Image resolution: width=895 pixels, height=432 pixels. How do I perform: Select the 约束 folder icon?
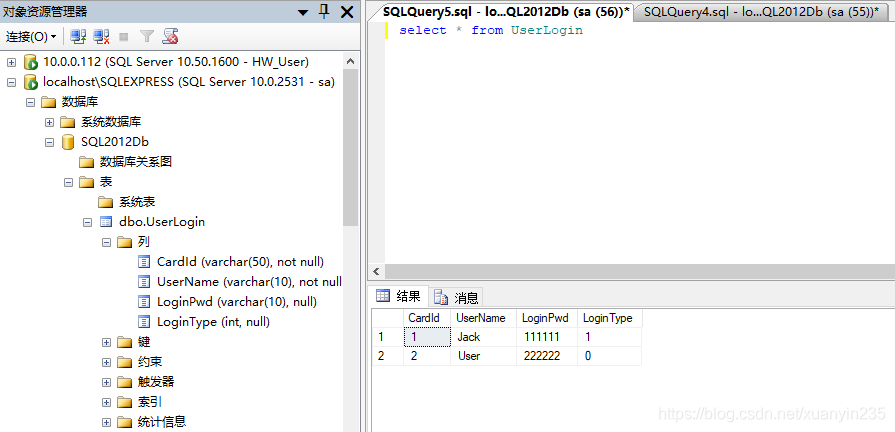tap(124, 362)
